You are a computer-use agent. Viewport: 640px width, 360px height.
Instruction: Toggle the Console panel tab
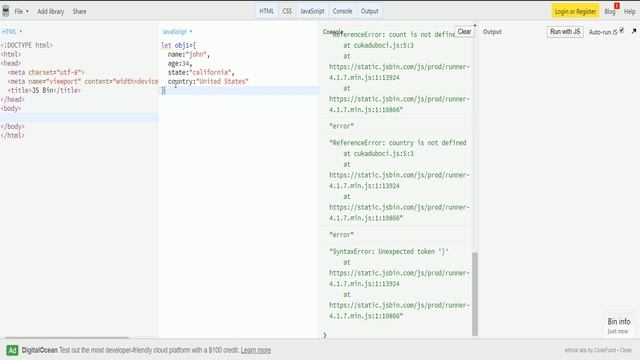pyautogui.click(x=342, y=11)
